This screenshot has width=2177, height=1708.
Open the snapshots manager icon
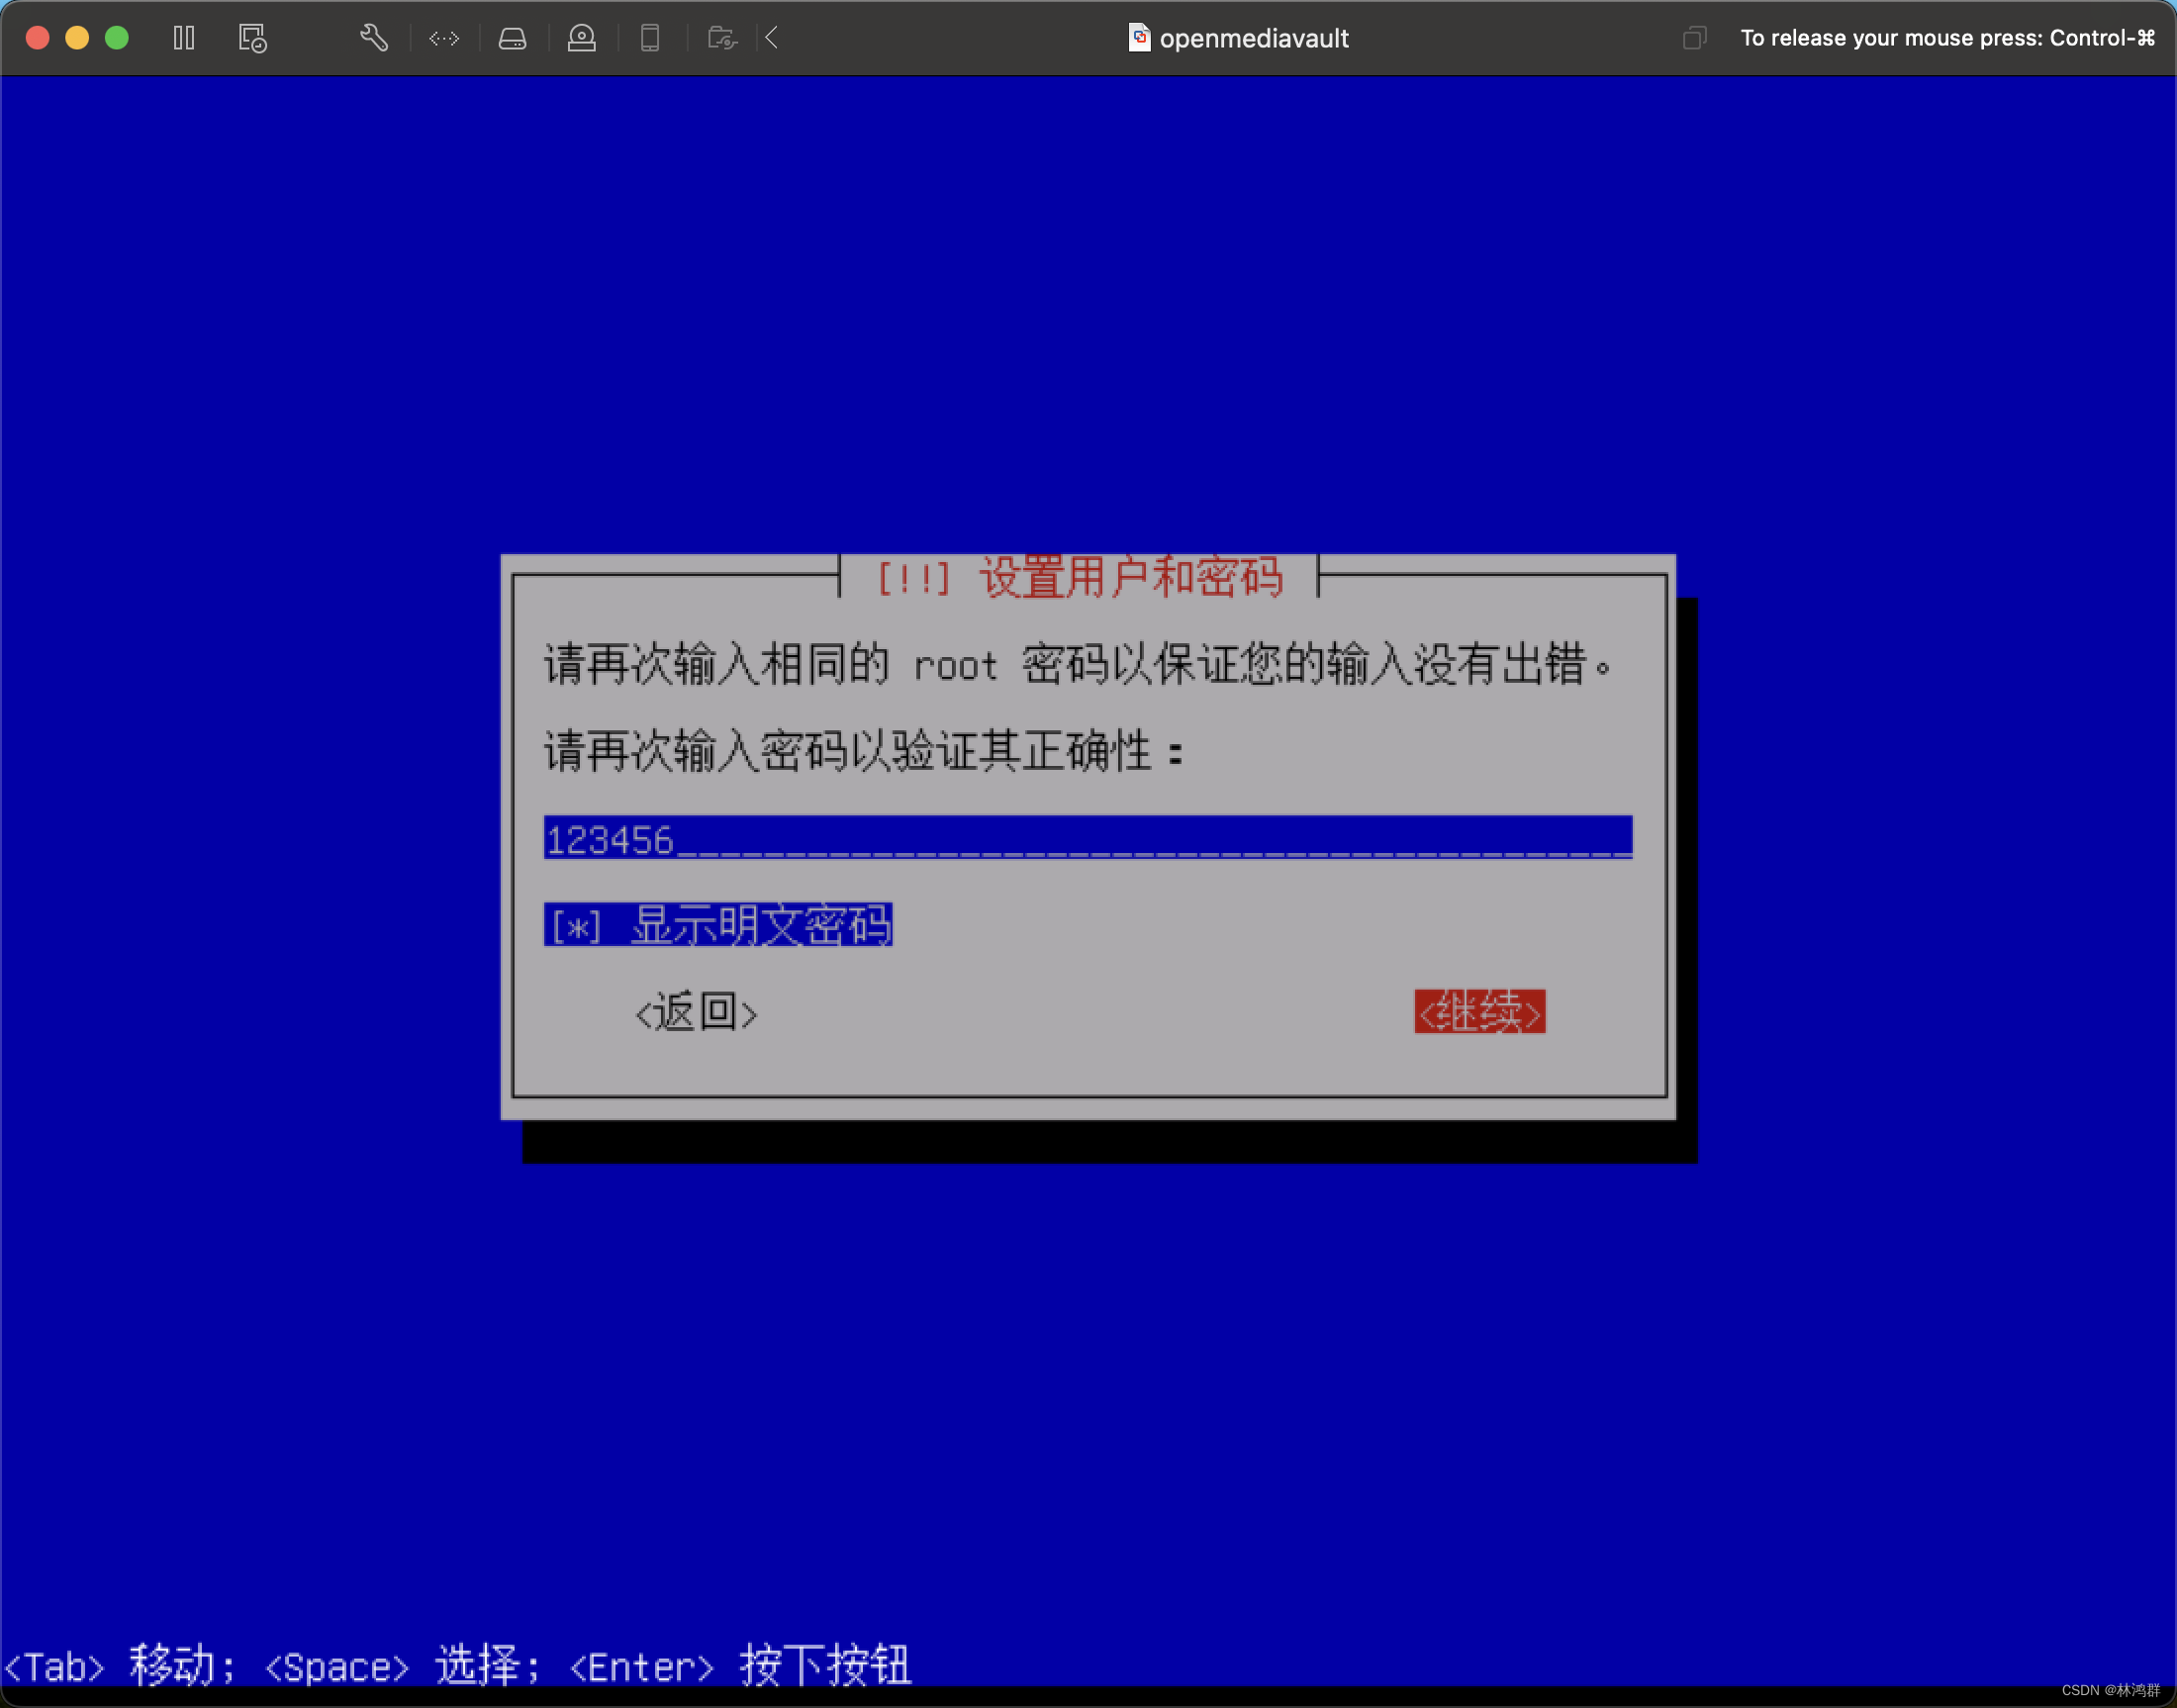click(252, 38)
